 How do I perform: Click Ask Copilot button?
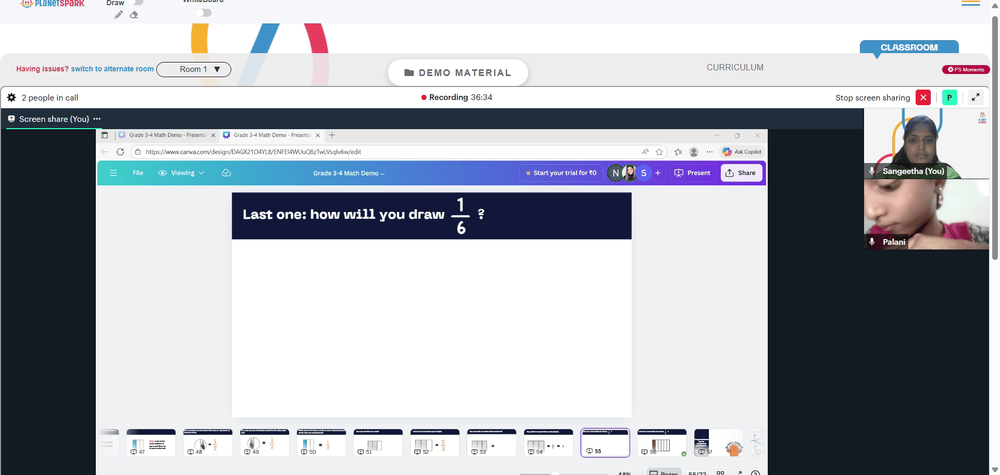[742, 152]
